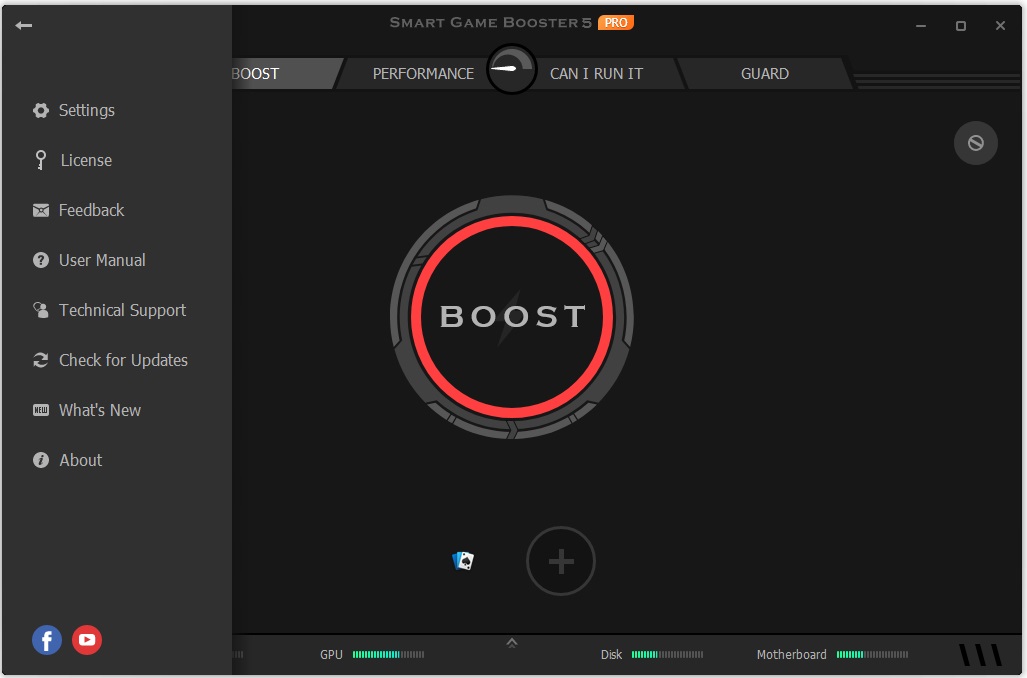This screenshot has width=1027, height=678.
Task: Switch to the PERFORMANCE tab
Action: 423,73
